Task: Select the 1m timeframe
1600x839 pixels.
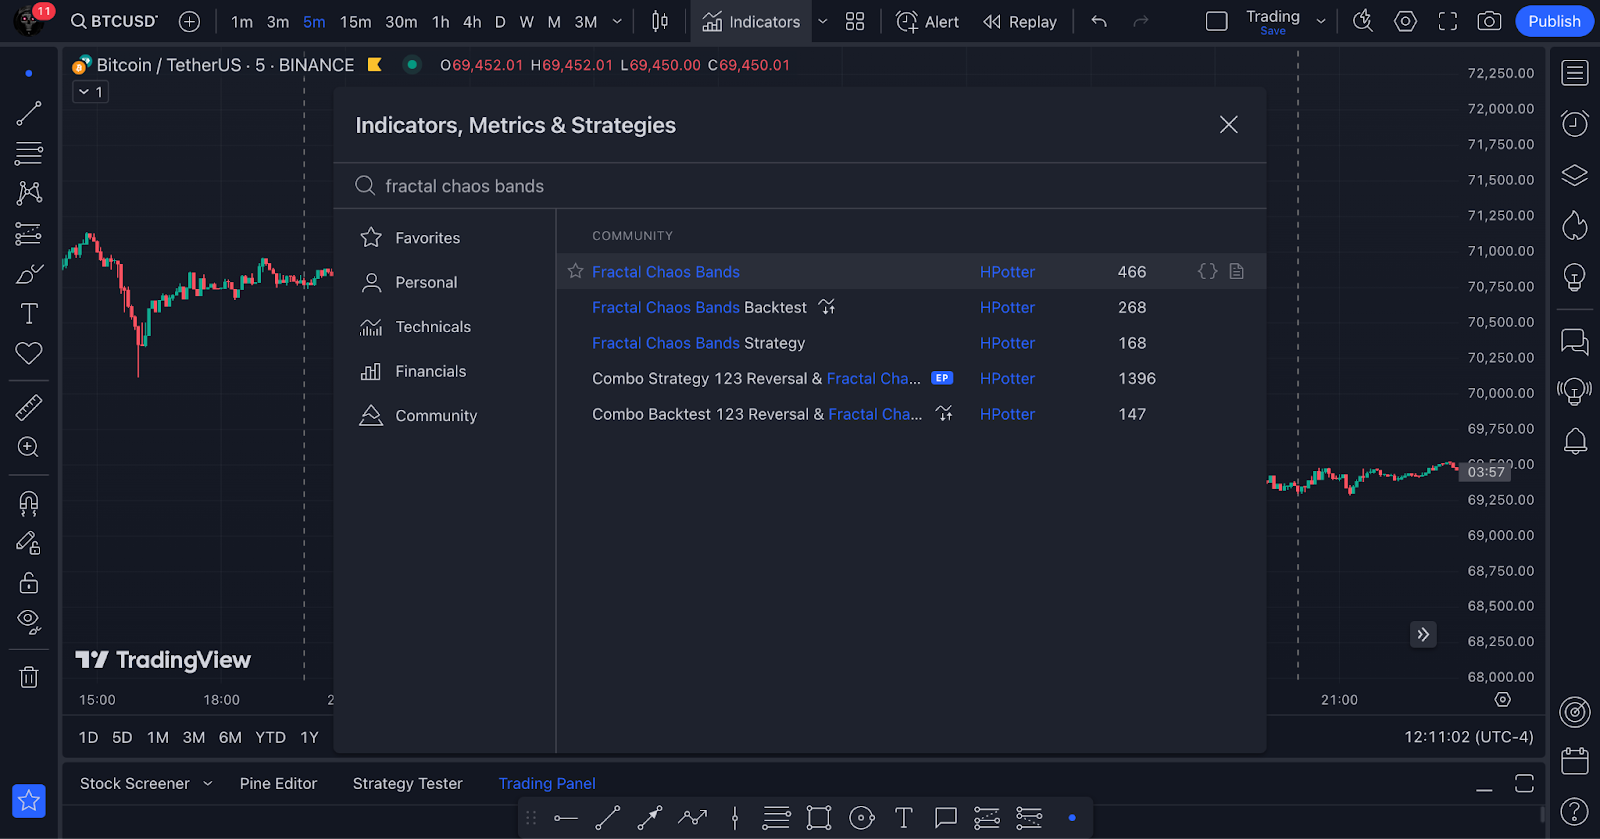Action: pos(242,21)
